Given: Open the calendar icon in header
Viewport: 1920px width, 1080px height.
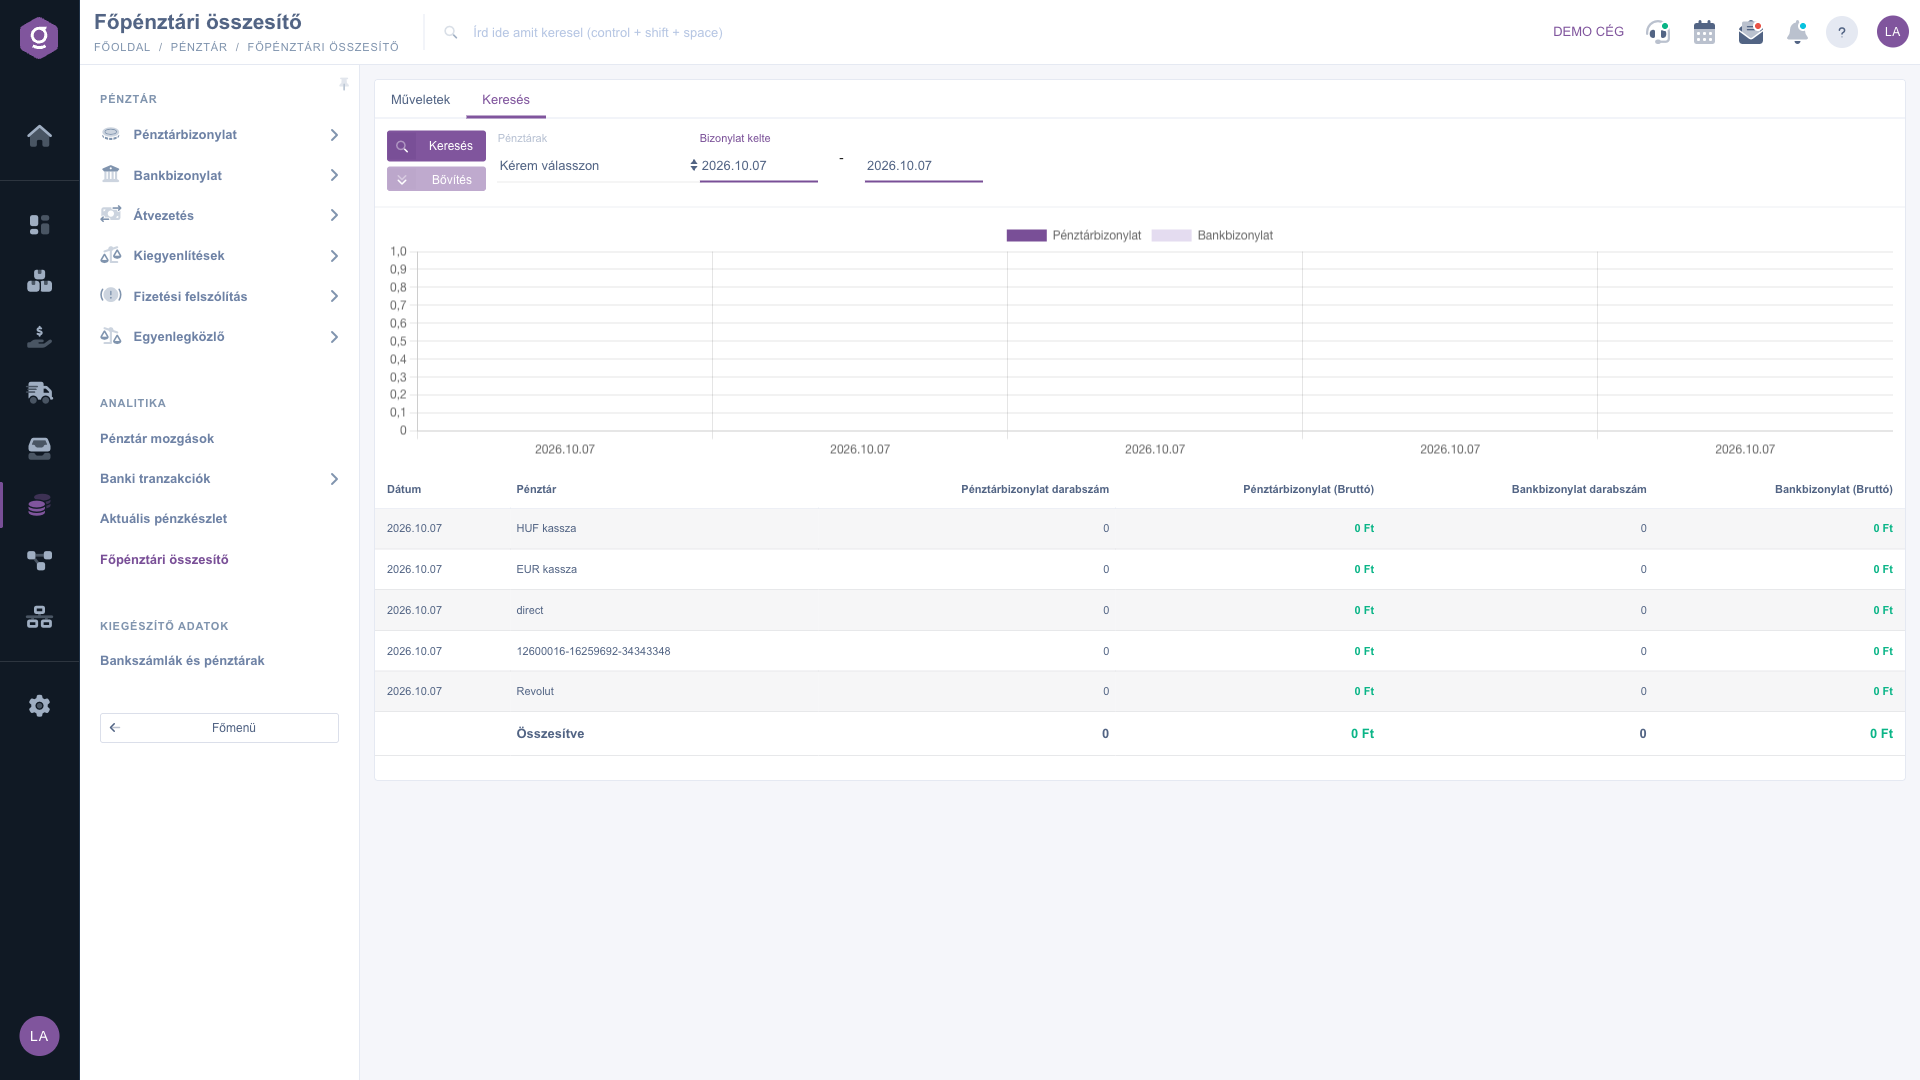Looking at the screenshot, I should [1704, 32].
